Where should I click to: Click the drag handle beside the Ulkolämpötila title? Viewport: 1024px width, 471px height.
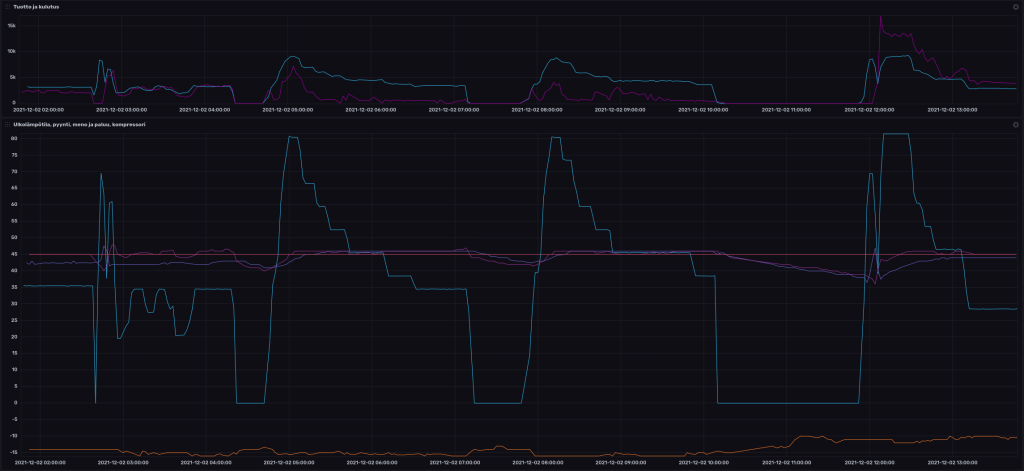click(x=6, y=124)
